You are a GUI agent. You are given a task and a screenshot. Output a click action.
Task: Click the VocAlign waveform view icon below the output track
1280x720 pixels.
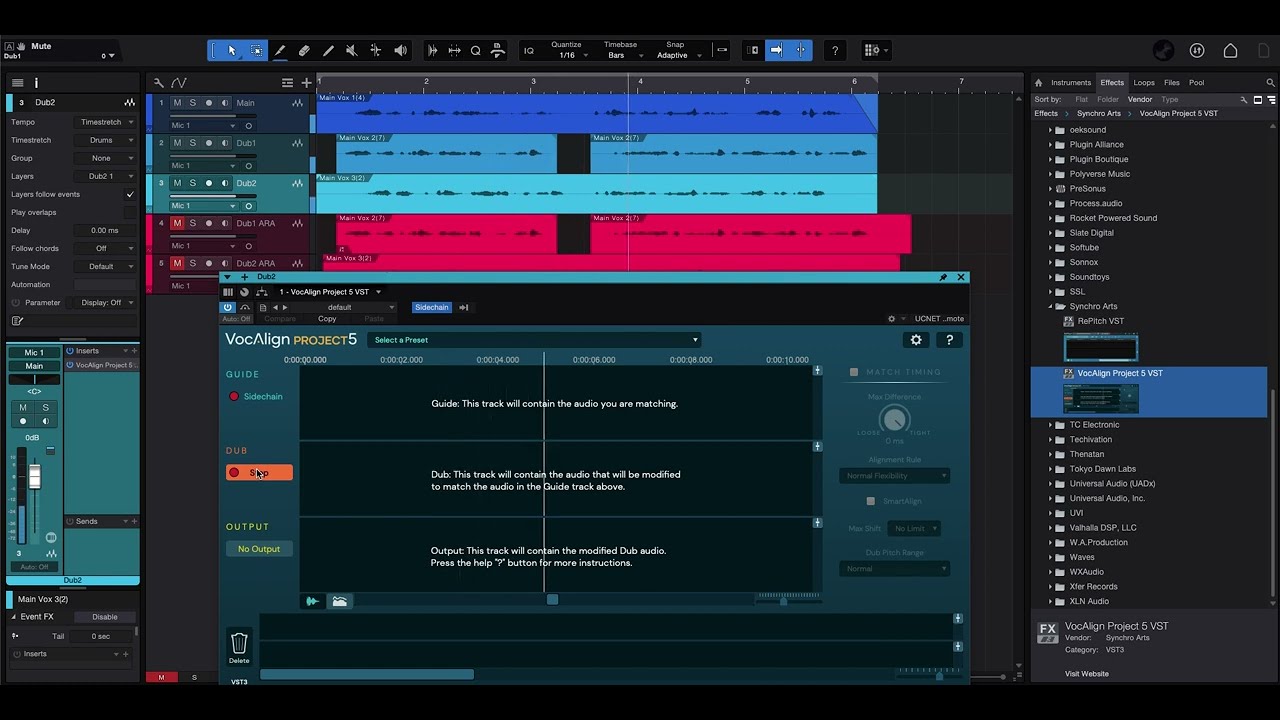point(312,601)
